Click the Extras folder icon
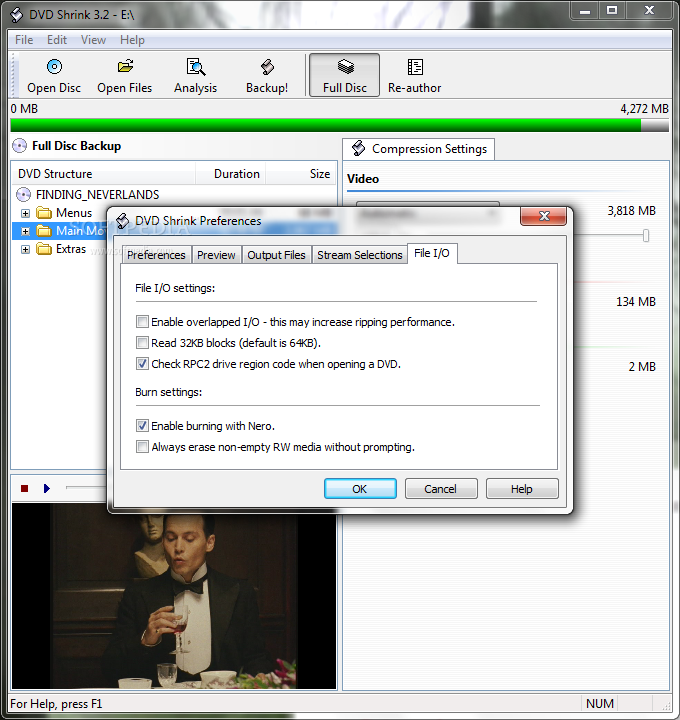 pos(44,249)
